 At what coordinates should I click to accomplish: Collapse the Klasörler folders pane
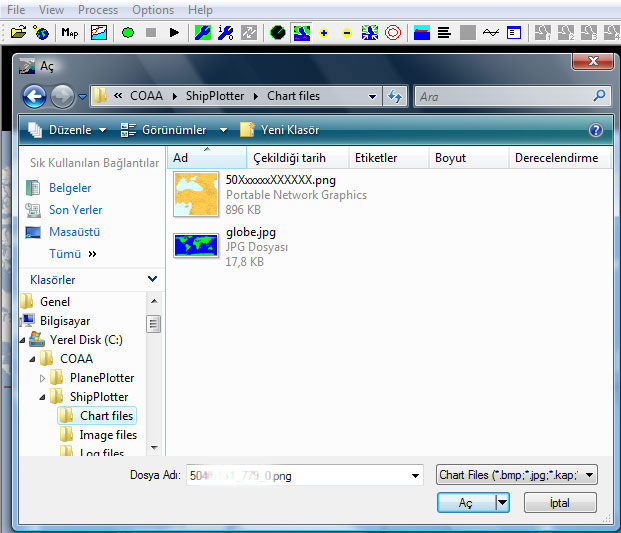tap(152, 279)
